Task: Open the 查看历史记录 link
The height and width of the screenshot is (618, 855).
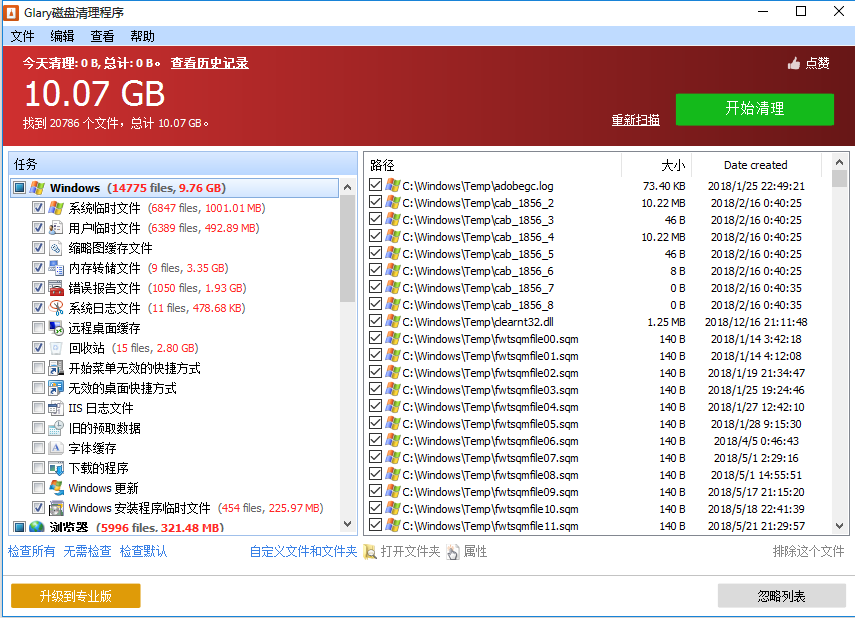Action: click(x=209, y=63)
